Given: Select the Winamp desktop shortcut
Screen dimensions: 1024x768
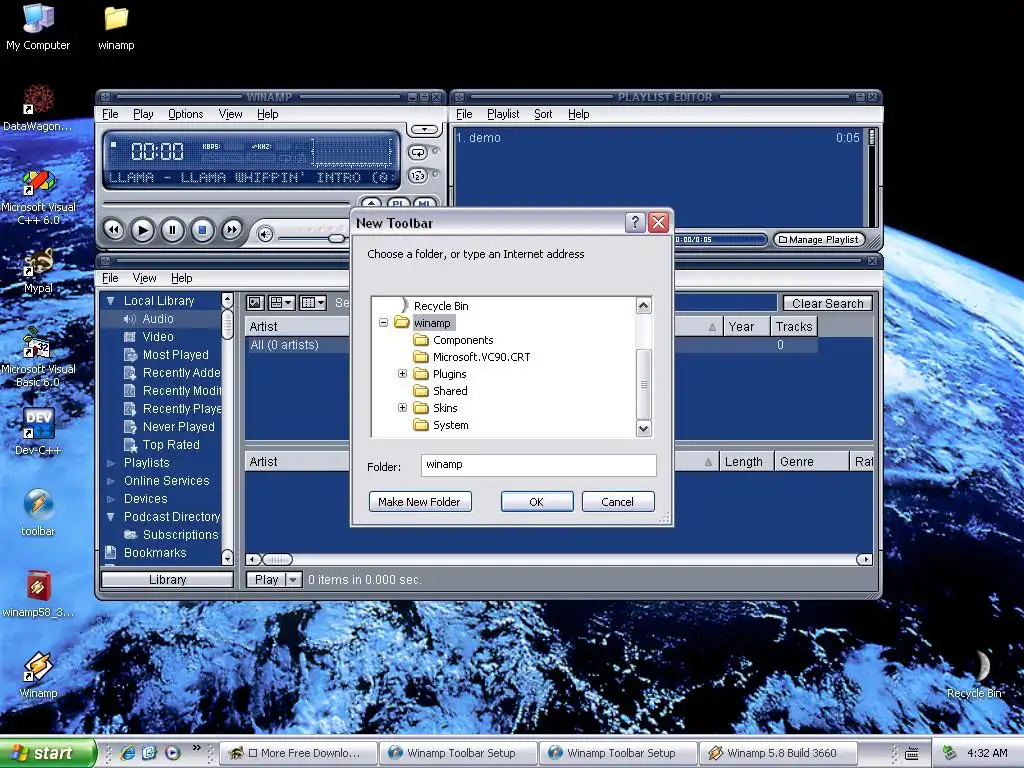Looking at the screenshot, I should point(38,675).
